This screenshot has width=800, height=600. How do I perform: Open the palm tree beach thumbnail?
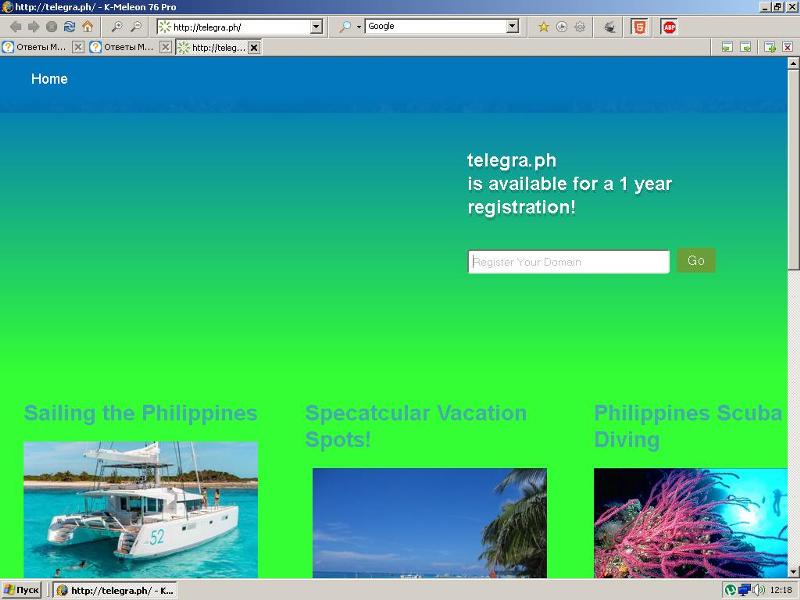[x=430, y=523]
